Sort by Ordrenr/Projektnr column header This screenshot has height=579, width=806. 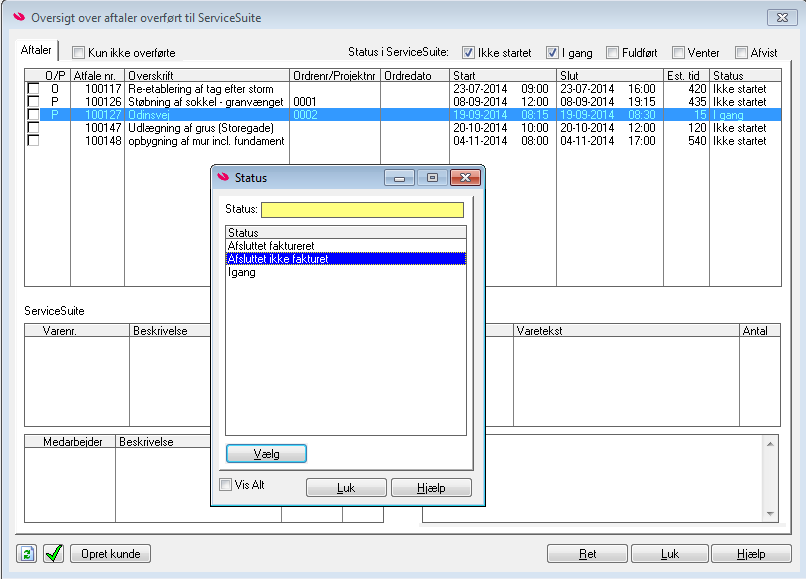pos(335,76)
